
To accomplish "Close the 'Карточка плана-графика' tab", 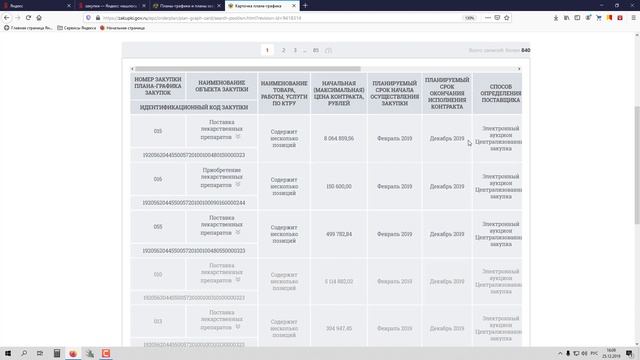I will point(294,6).
